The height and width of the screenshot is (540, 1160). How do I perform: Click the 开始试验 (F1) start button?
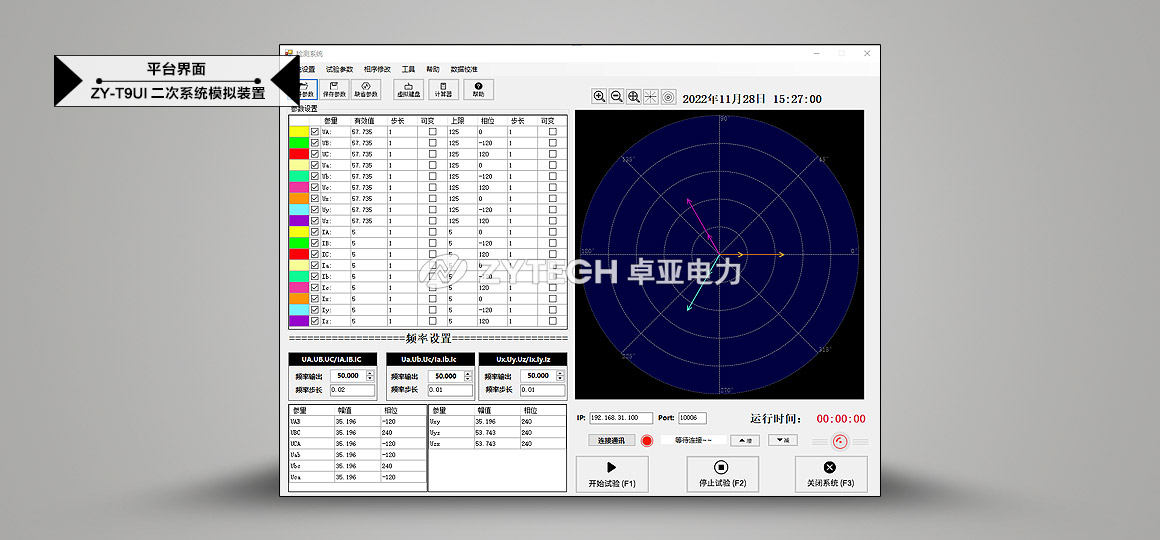tap(612, 474)
